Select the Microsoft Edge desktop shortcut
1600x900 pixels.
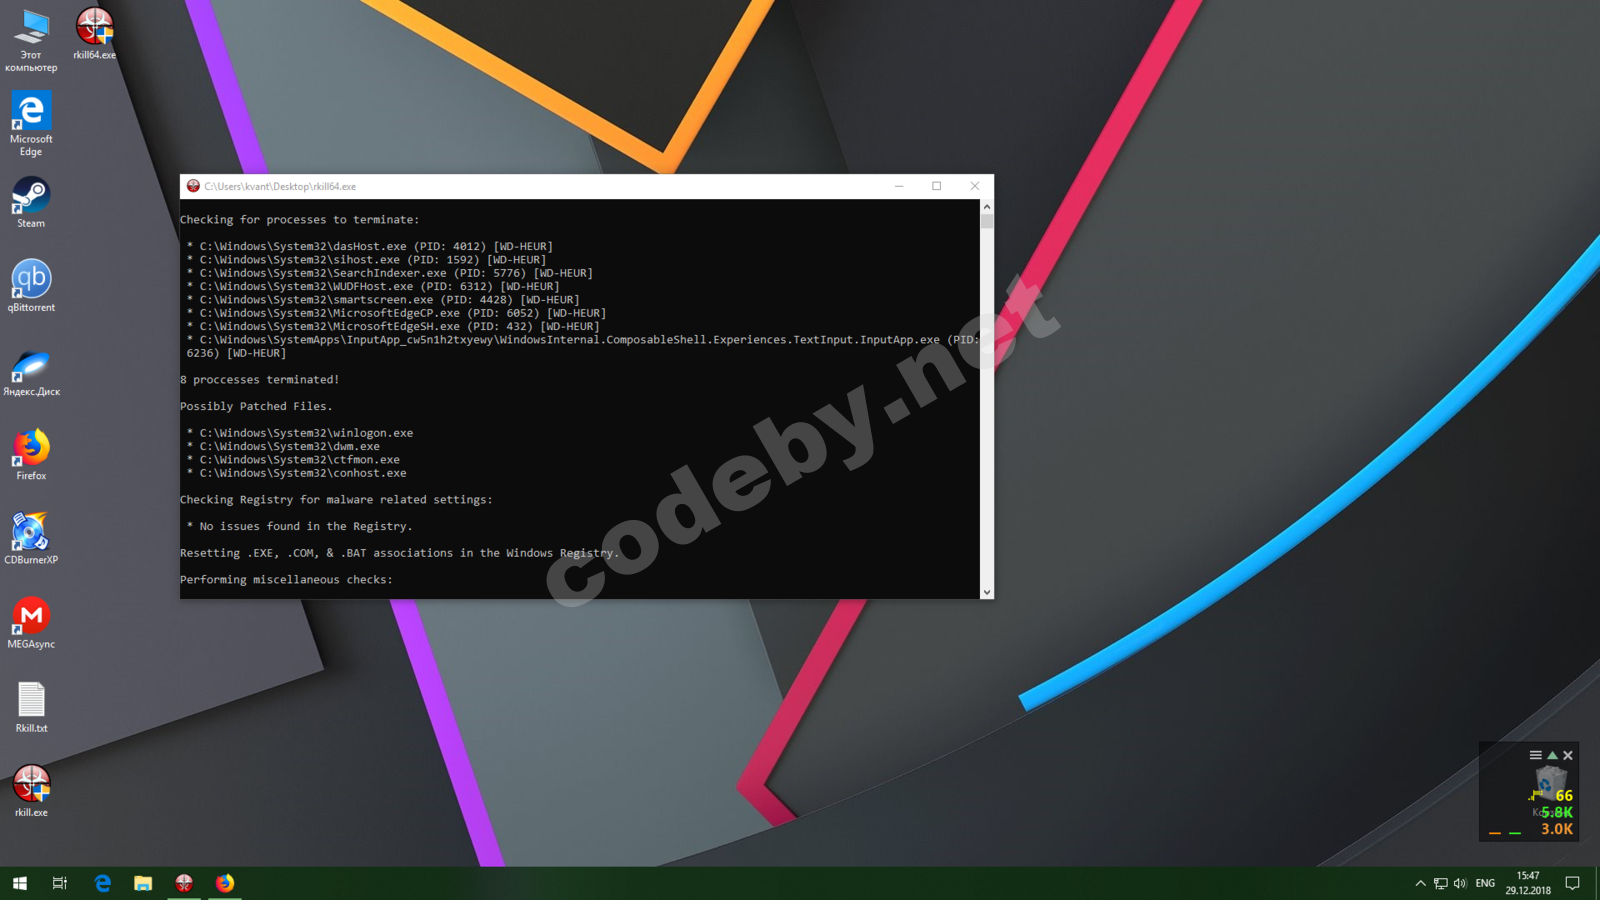[x=31, y=124]
